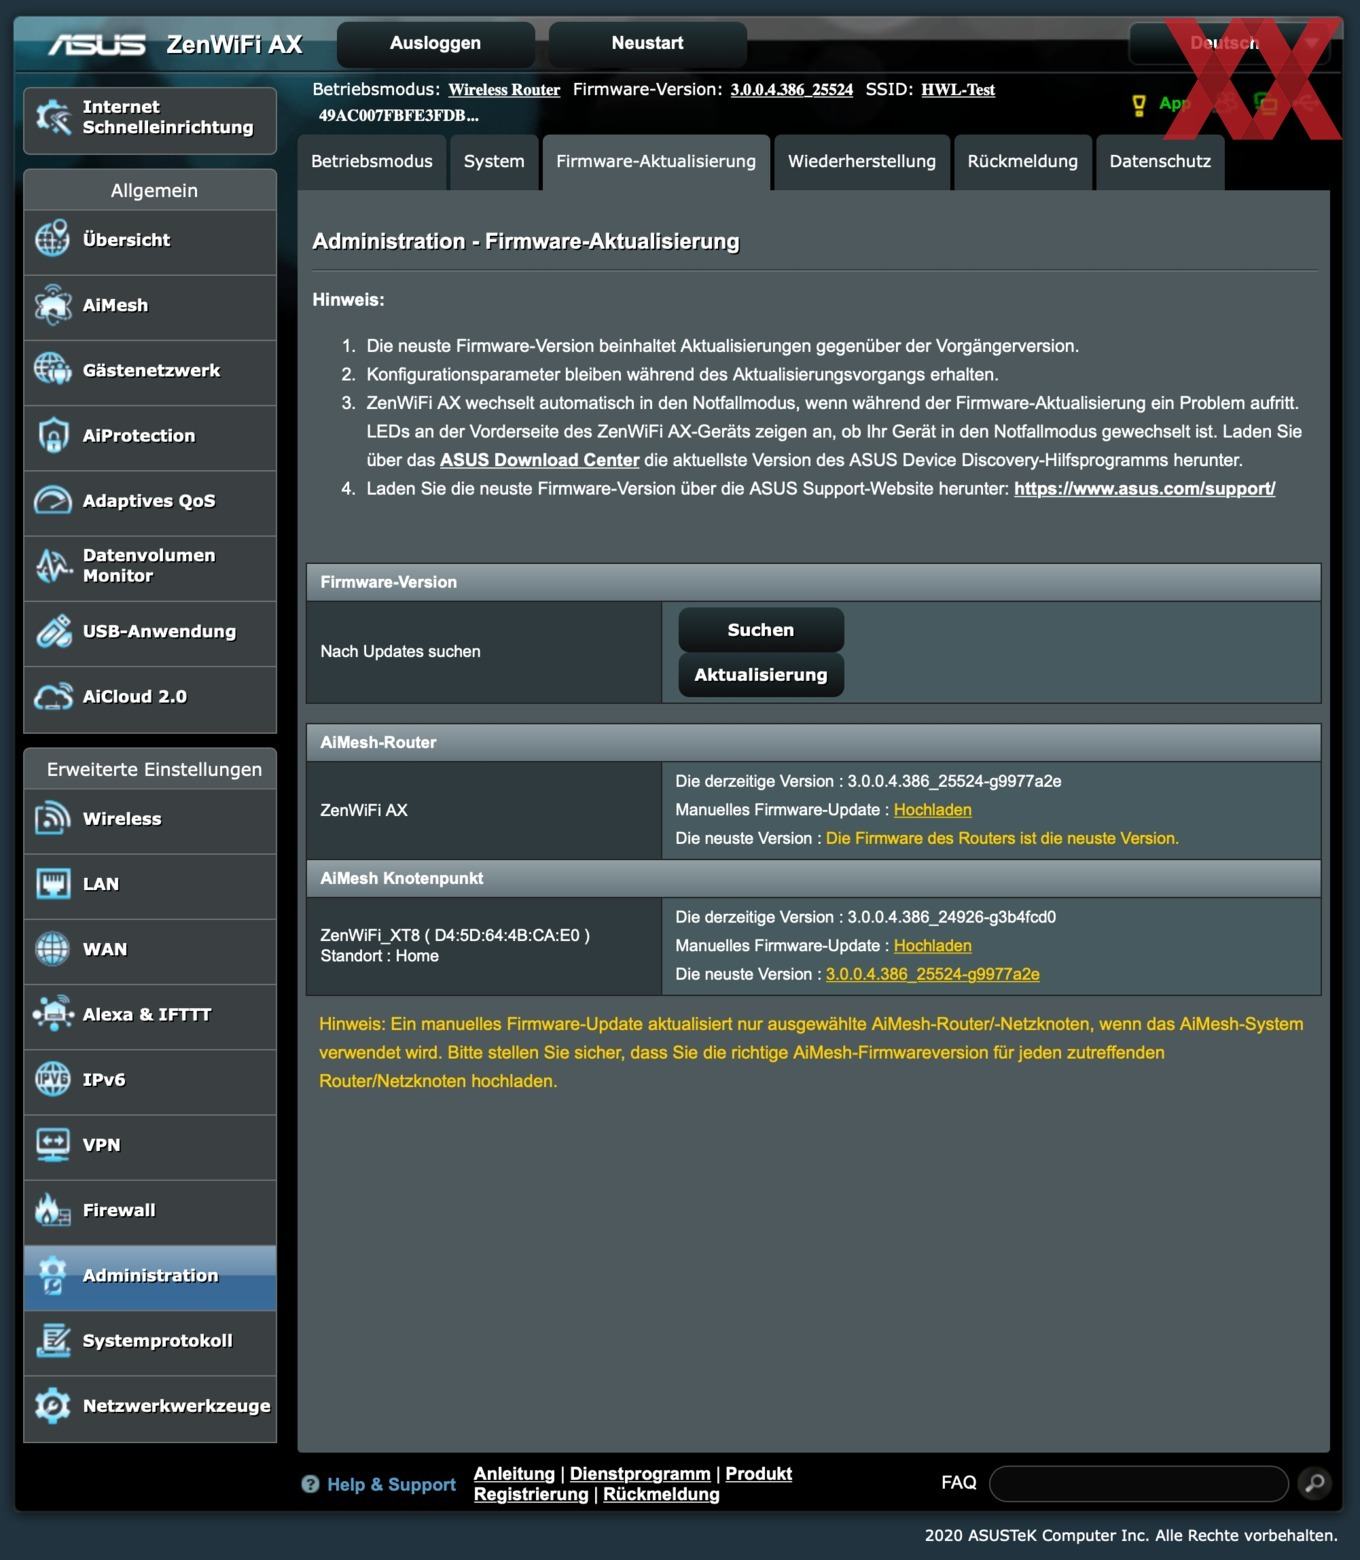
Task: Click the ASUS ZenWiFi AX logo
Action: [176, 44]
